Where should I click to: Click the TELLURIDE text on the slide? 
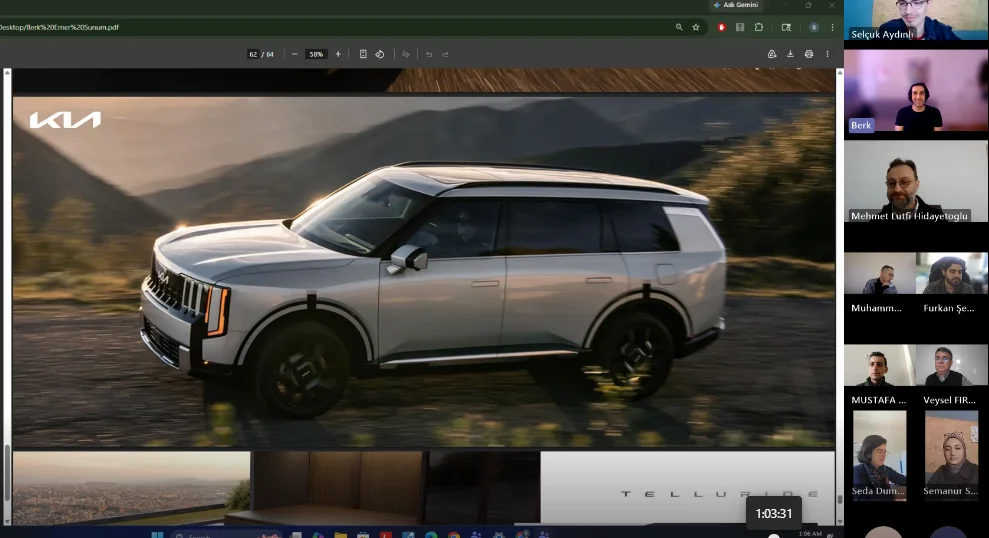(x=720, y=494)
